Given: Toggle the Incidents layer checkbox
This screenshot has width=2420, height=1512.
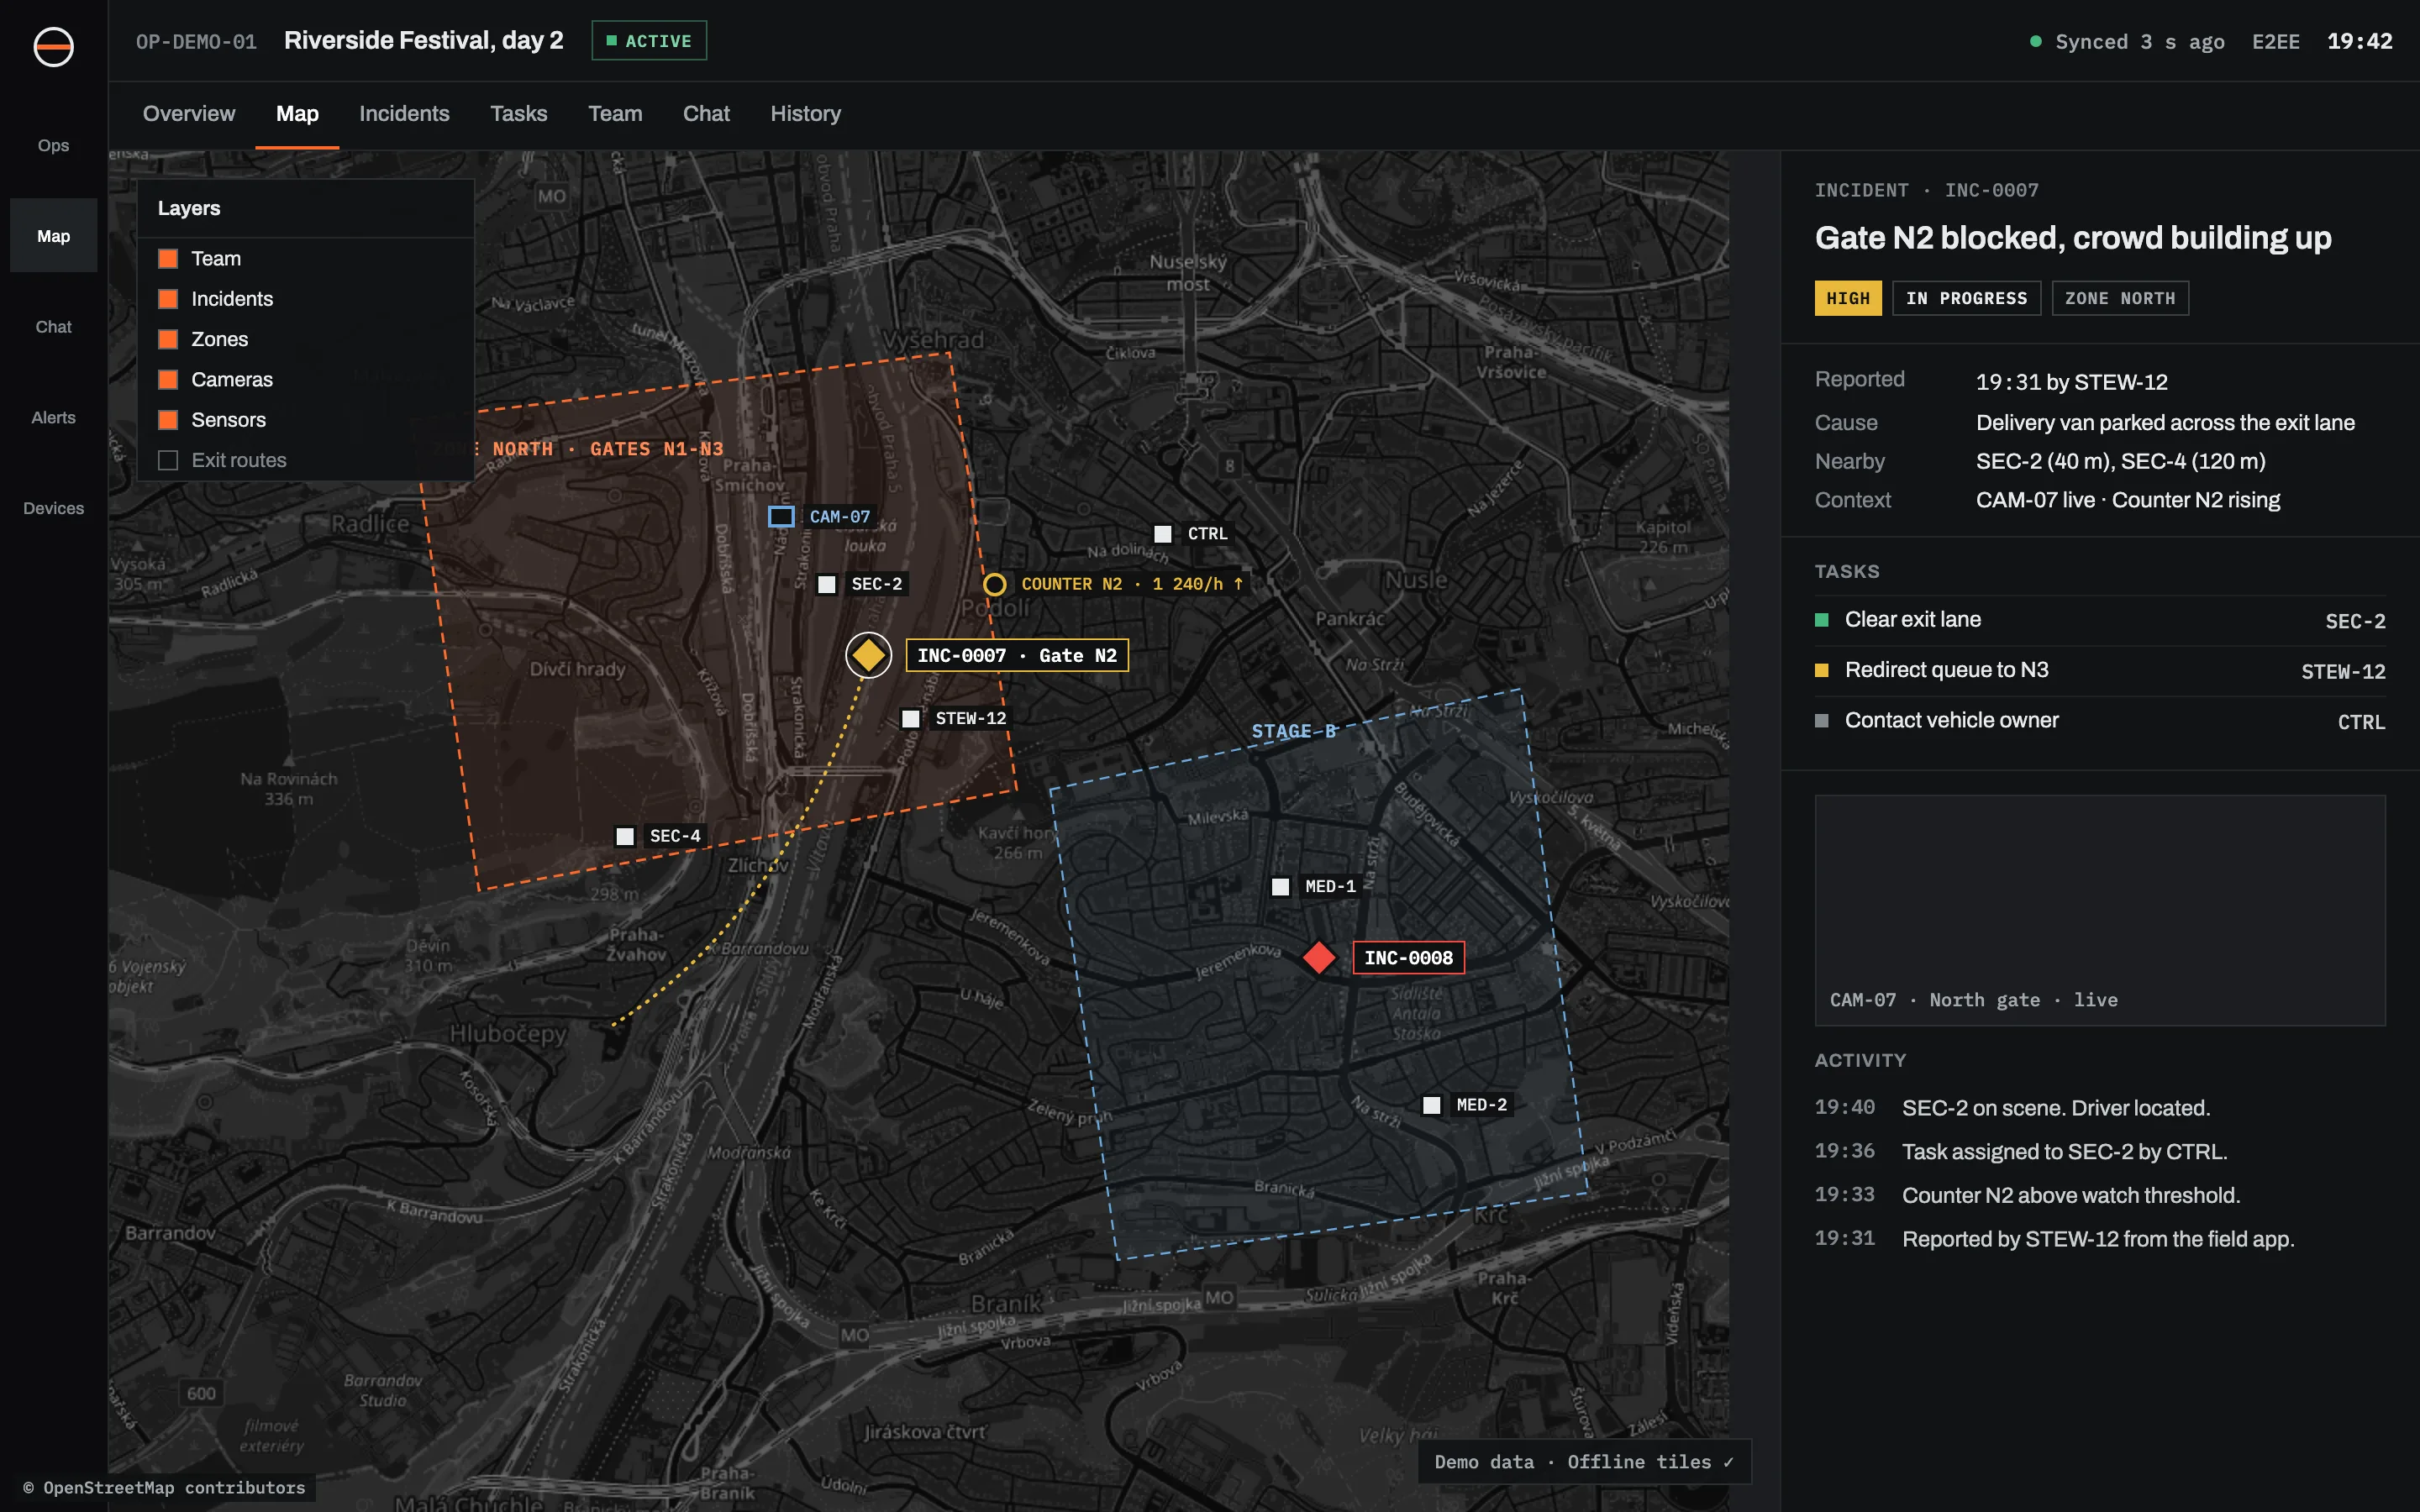Looking at the screenshot, I should pyautogui.click(x=168, y=299).
